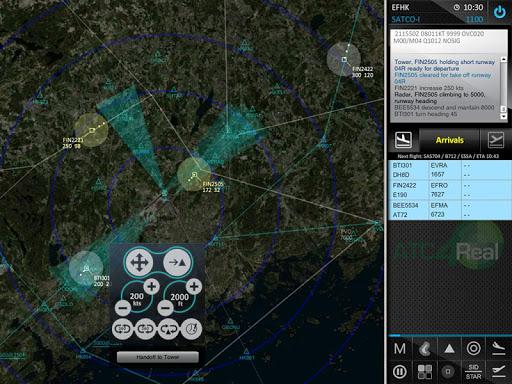
Task: Pause the simulation
Action: (x=400, y=372)
